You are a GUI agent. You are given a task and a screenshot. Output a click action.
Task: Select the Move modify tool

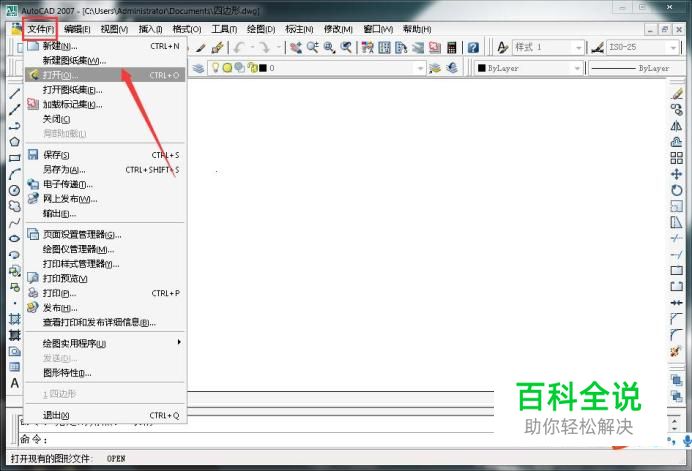coord(677,174)
